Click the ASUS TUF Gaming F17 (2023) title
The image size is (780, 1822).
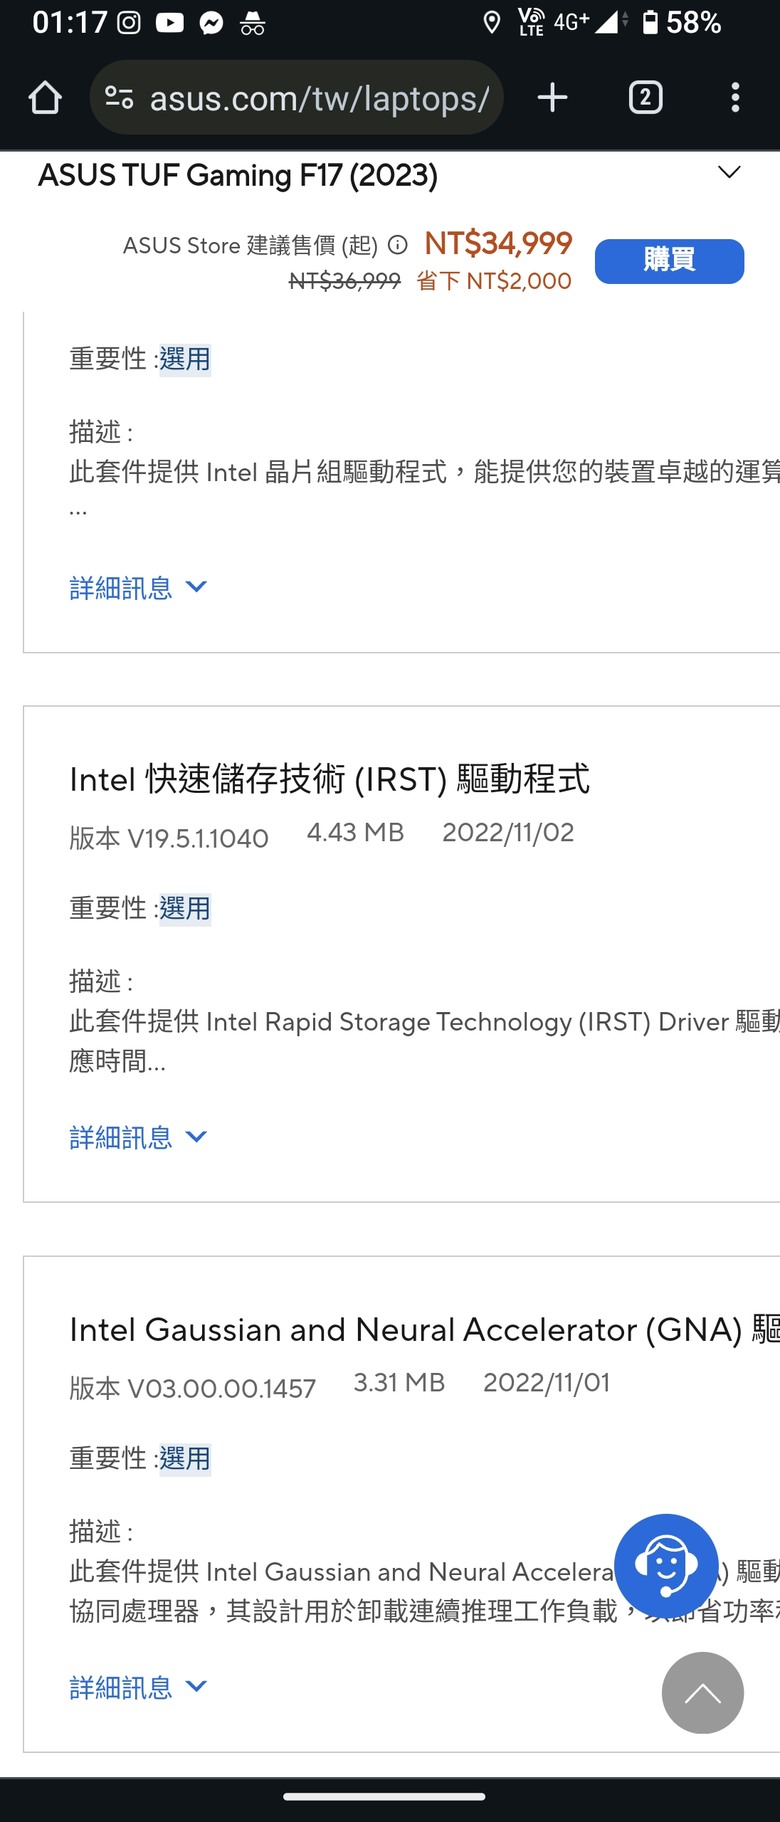point(238,175)
